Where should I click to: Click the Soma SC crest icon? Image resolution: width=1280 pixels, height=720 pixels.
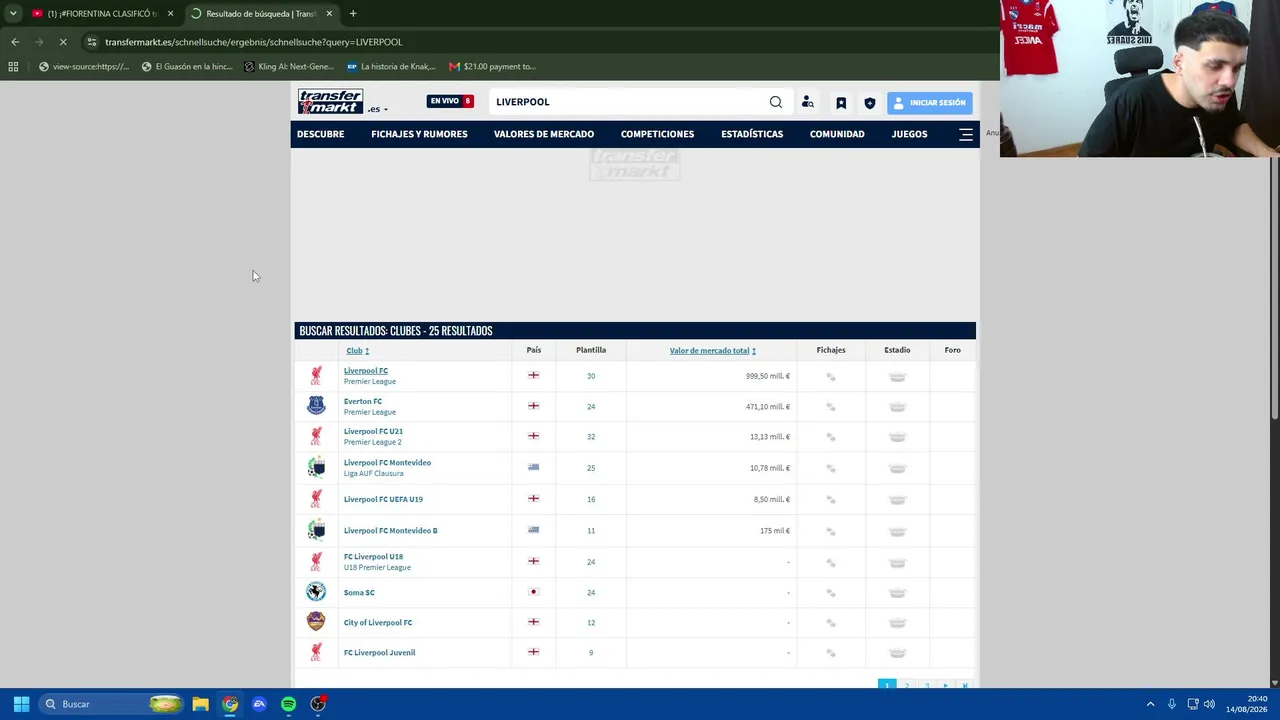[316, 592]
